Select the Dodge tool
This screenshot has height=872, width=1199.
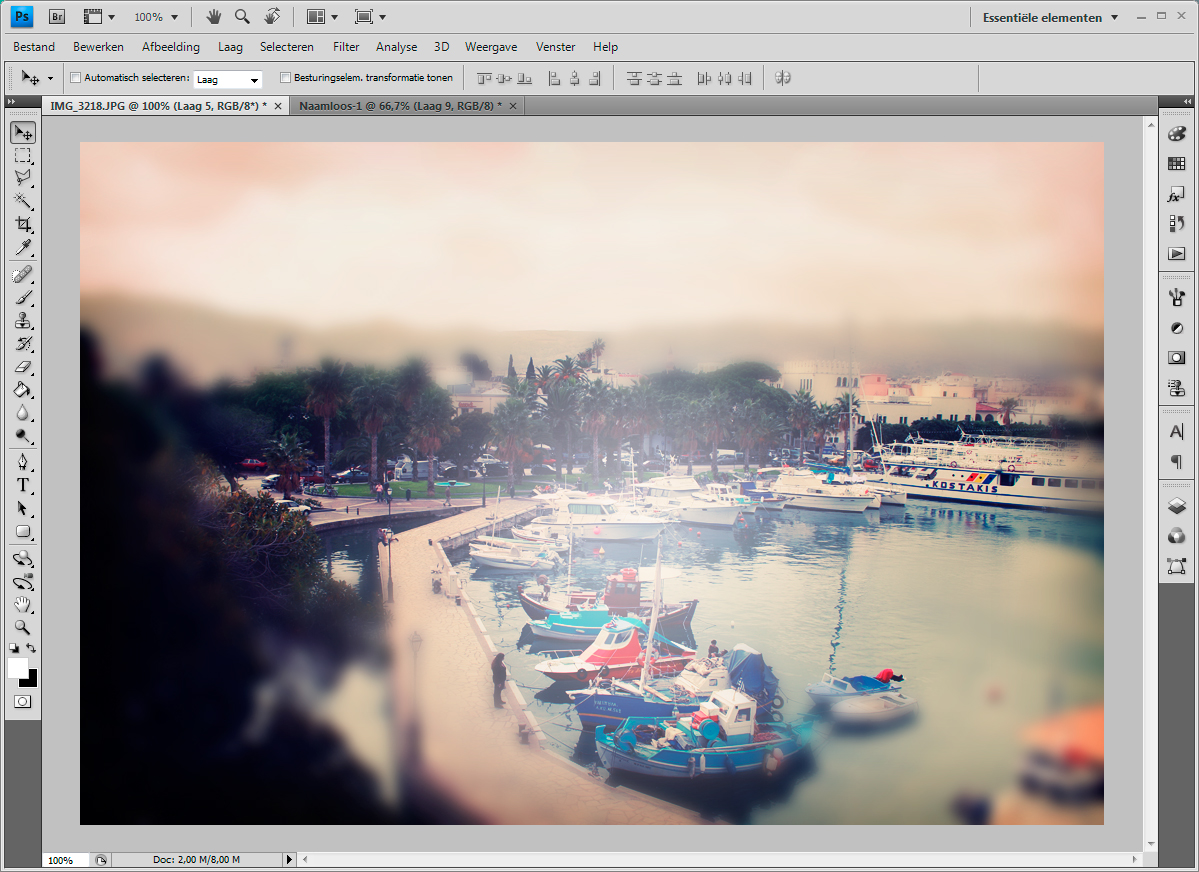(23, 436)
